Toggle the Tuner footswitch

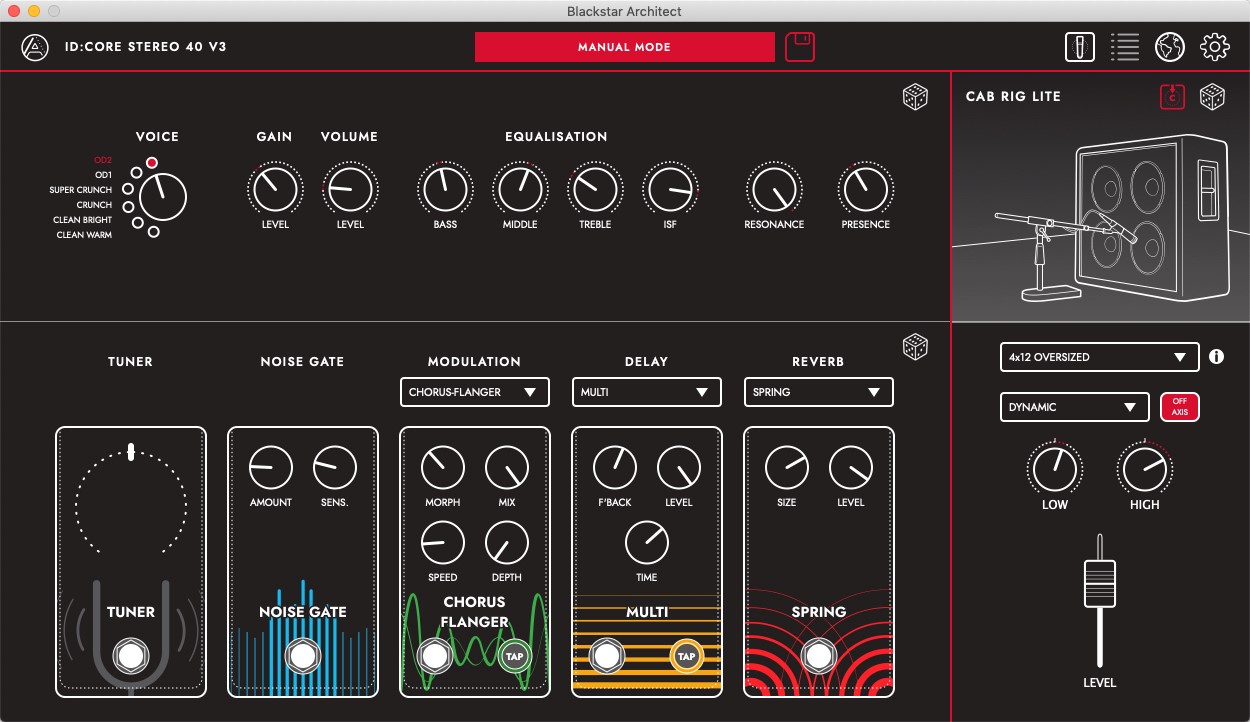click(131, 657)
